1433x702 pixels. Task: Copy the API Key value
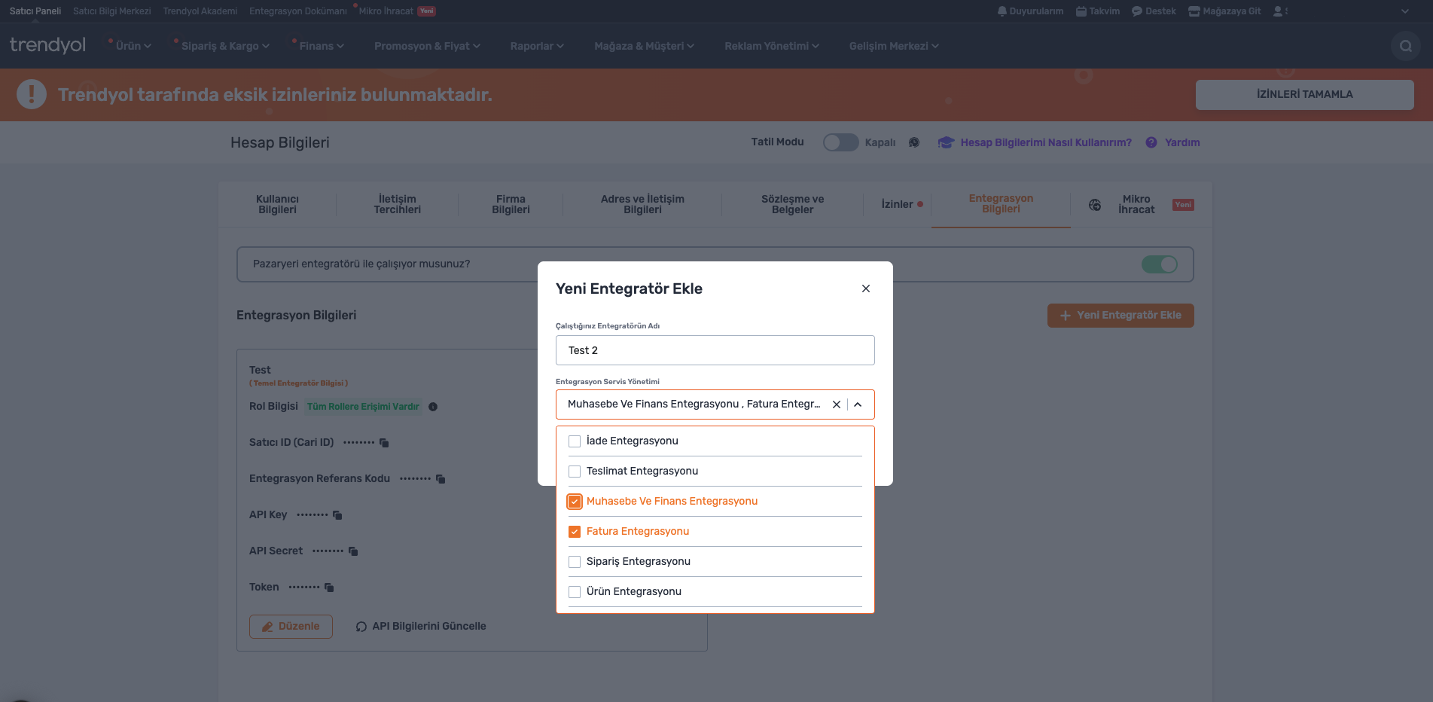[337, 515]
